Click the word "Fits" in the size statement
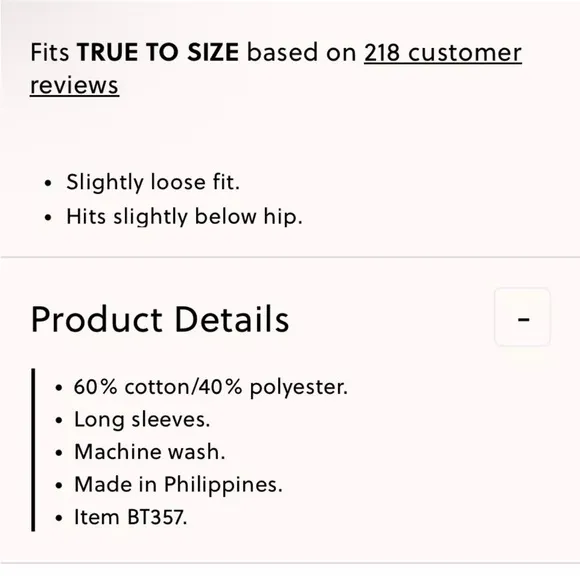This screenshot has width=580, height=580. click(50, 52)
